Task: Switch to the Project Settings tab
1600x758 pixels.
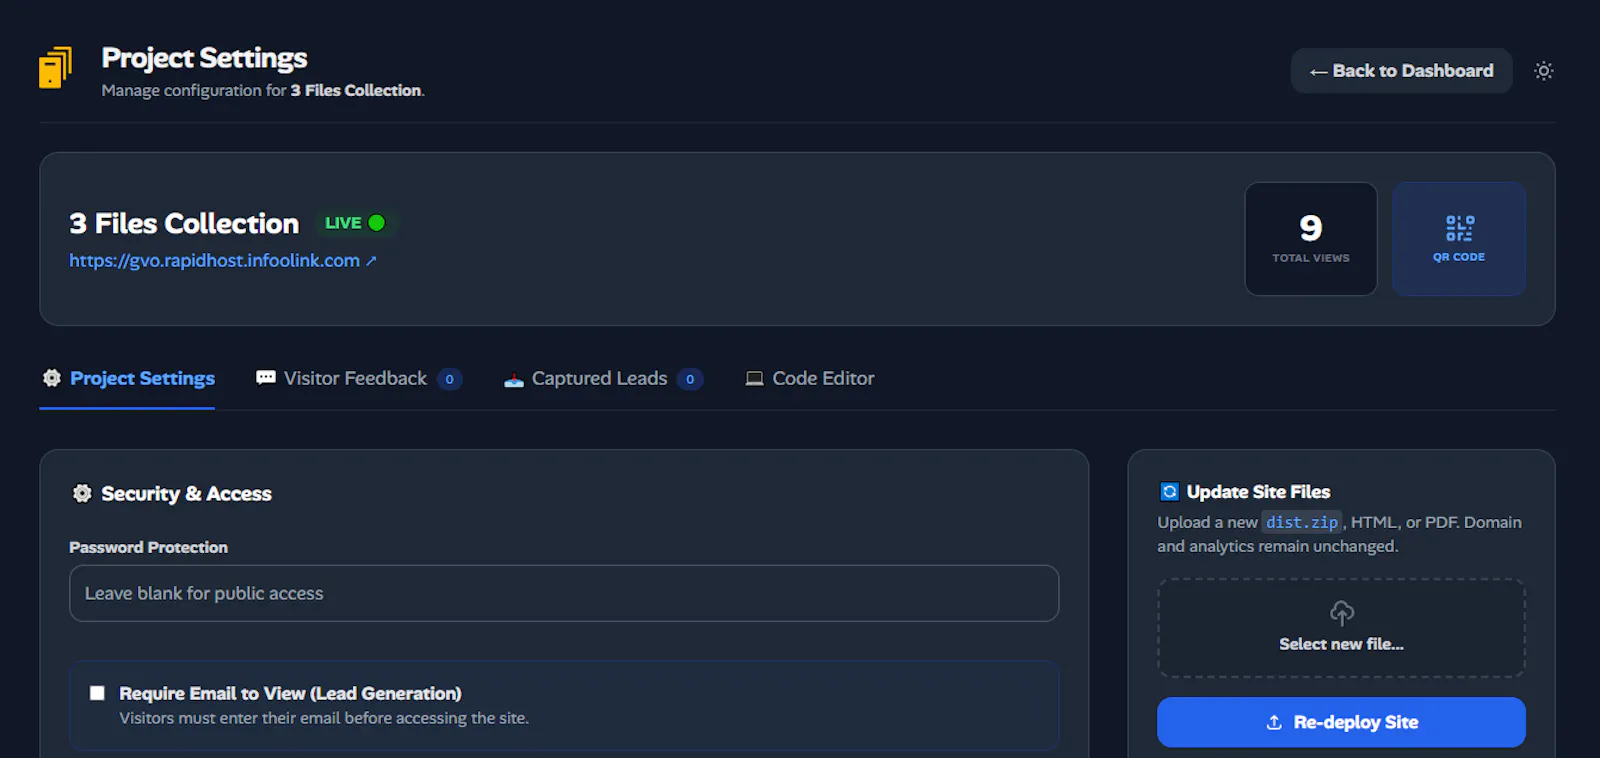Action: (x=127, y=379)
